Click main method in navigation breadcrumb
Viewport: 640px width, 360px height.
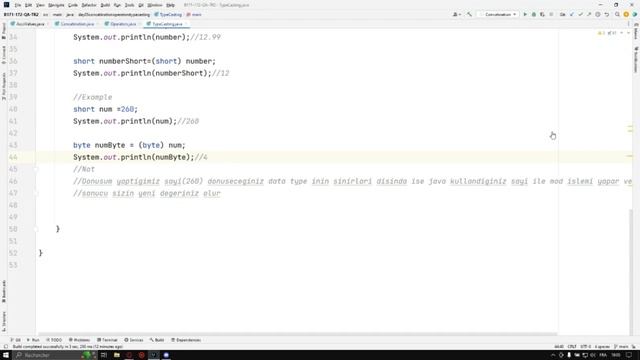[194, 14]
